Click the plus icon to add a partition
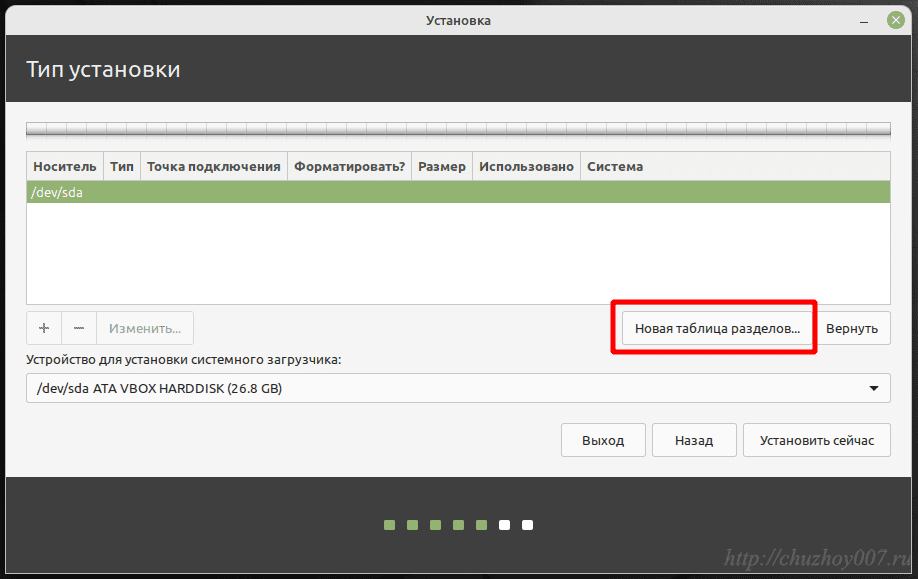 [x=44, y=328]
